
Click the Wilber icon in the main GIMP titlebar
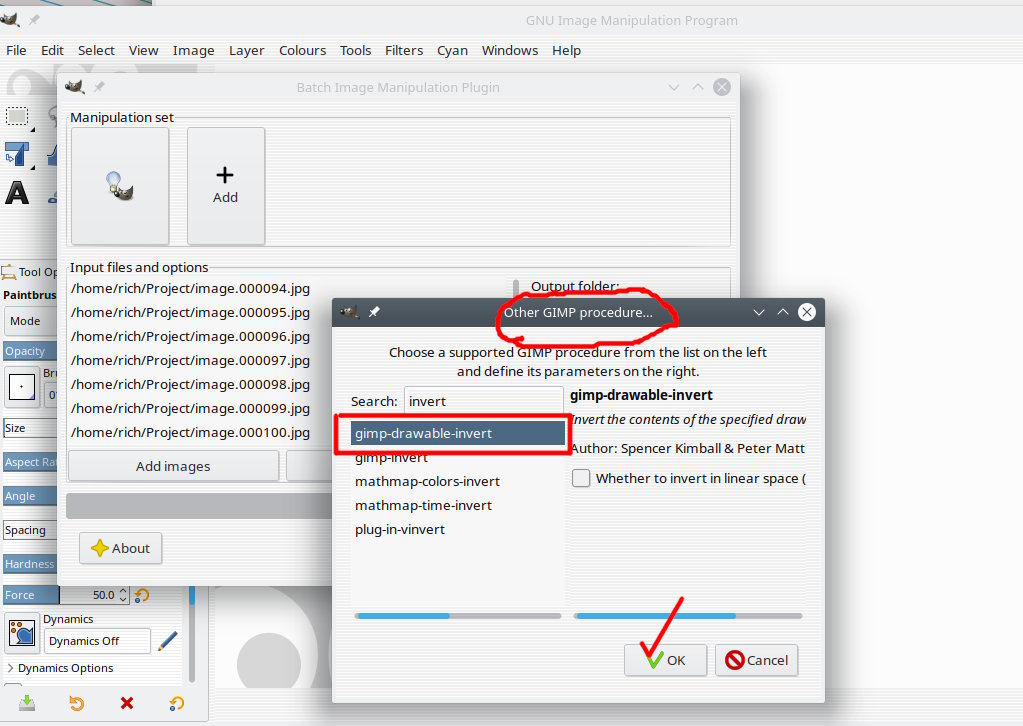(x=9, y=20)
